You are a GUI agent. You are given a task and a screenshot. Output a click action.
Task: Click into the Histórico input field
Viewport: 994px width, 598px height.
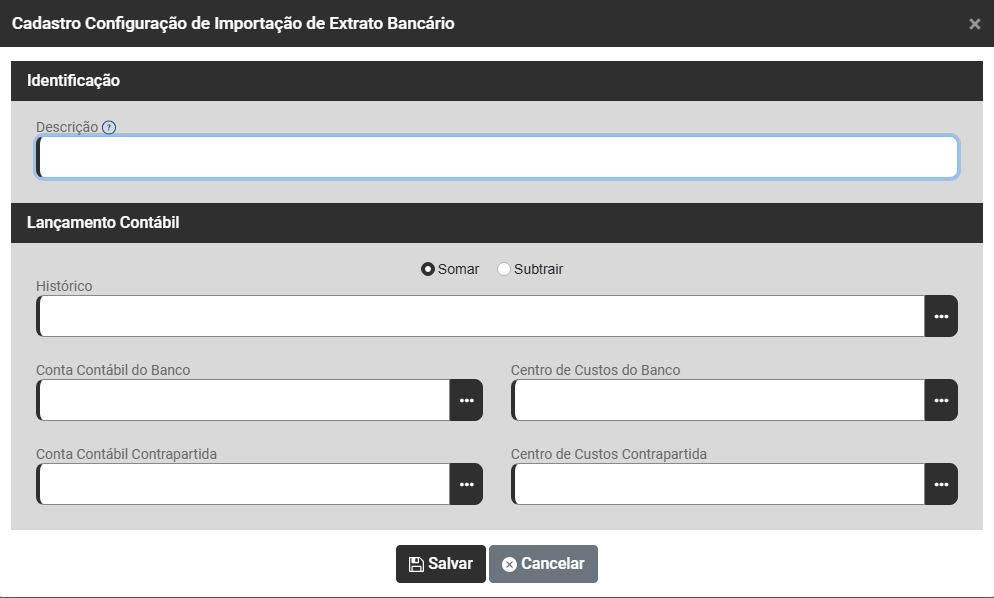point(480,316)
